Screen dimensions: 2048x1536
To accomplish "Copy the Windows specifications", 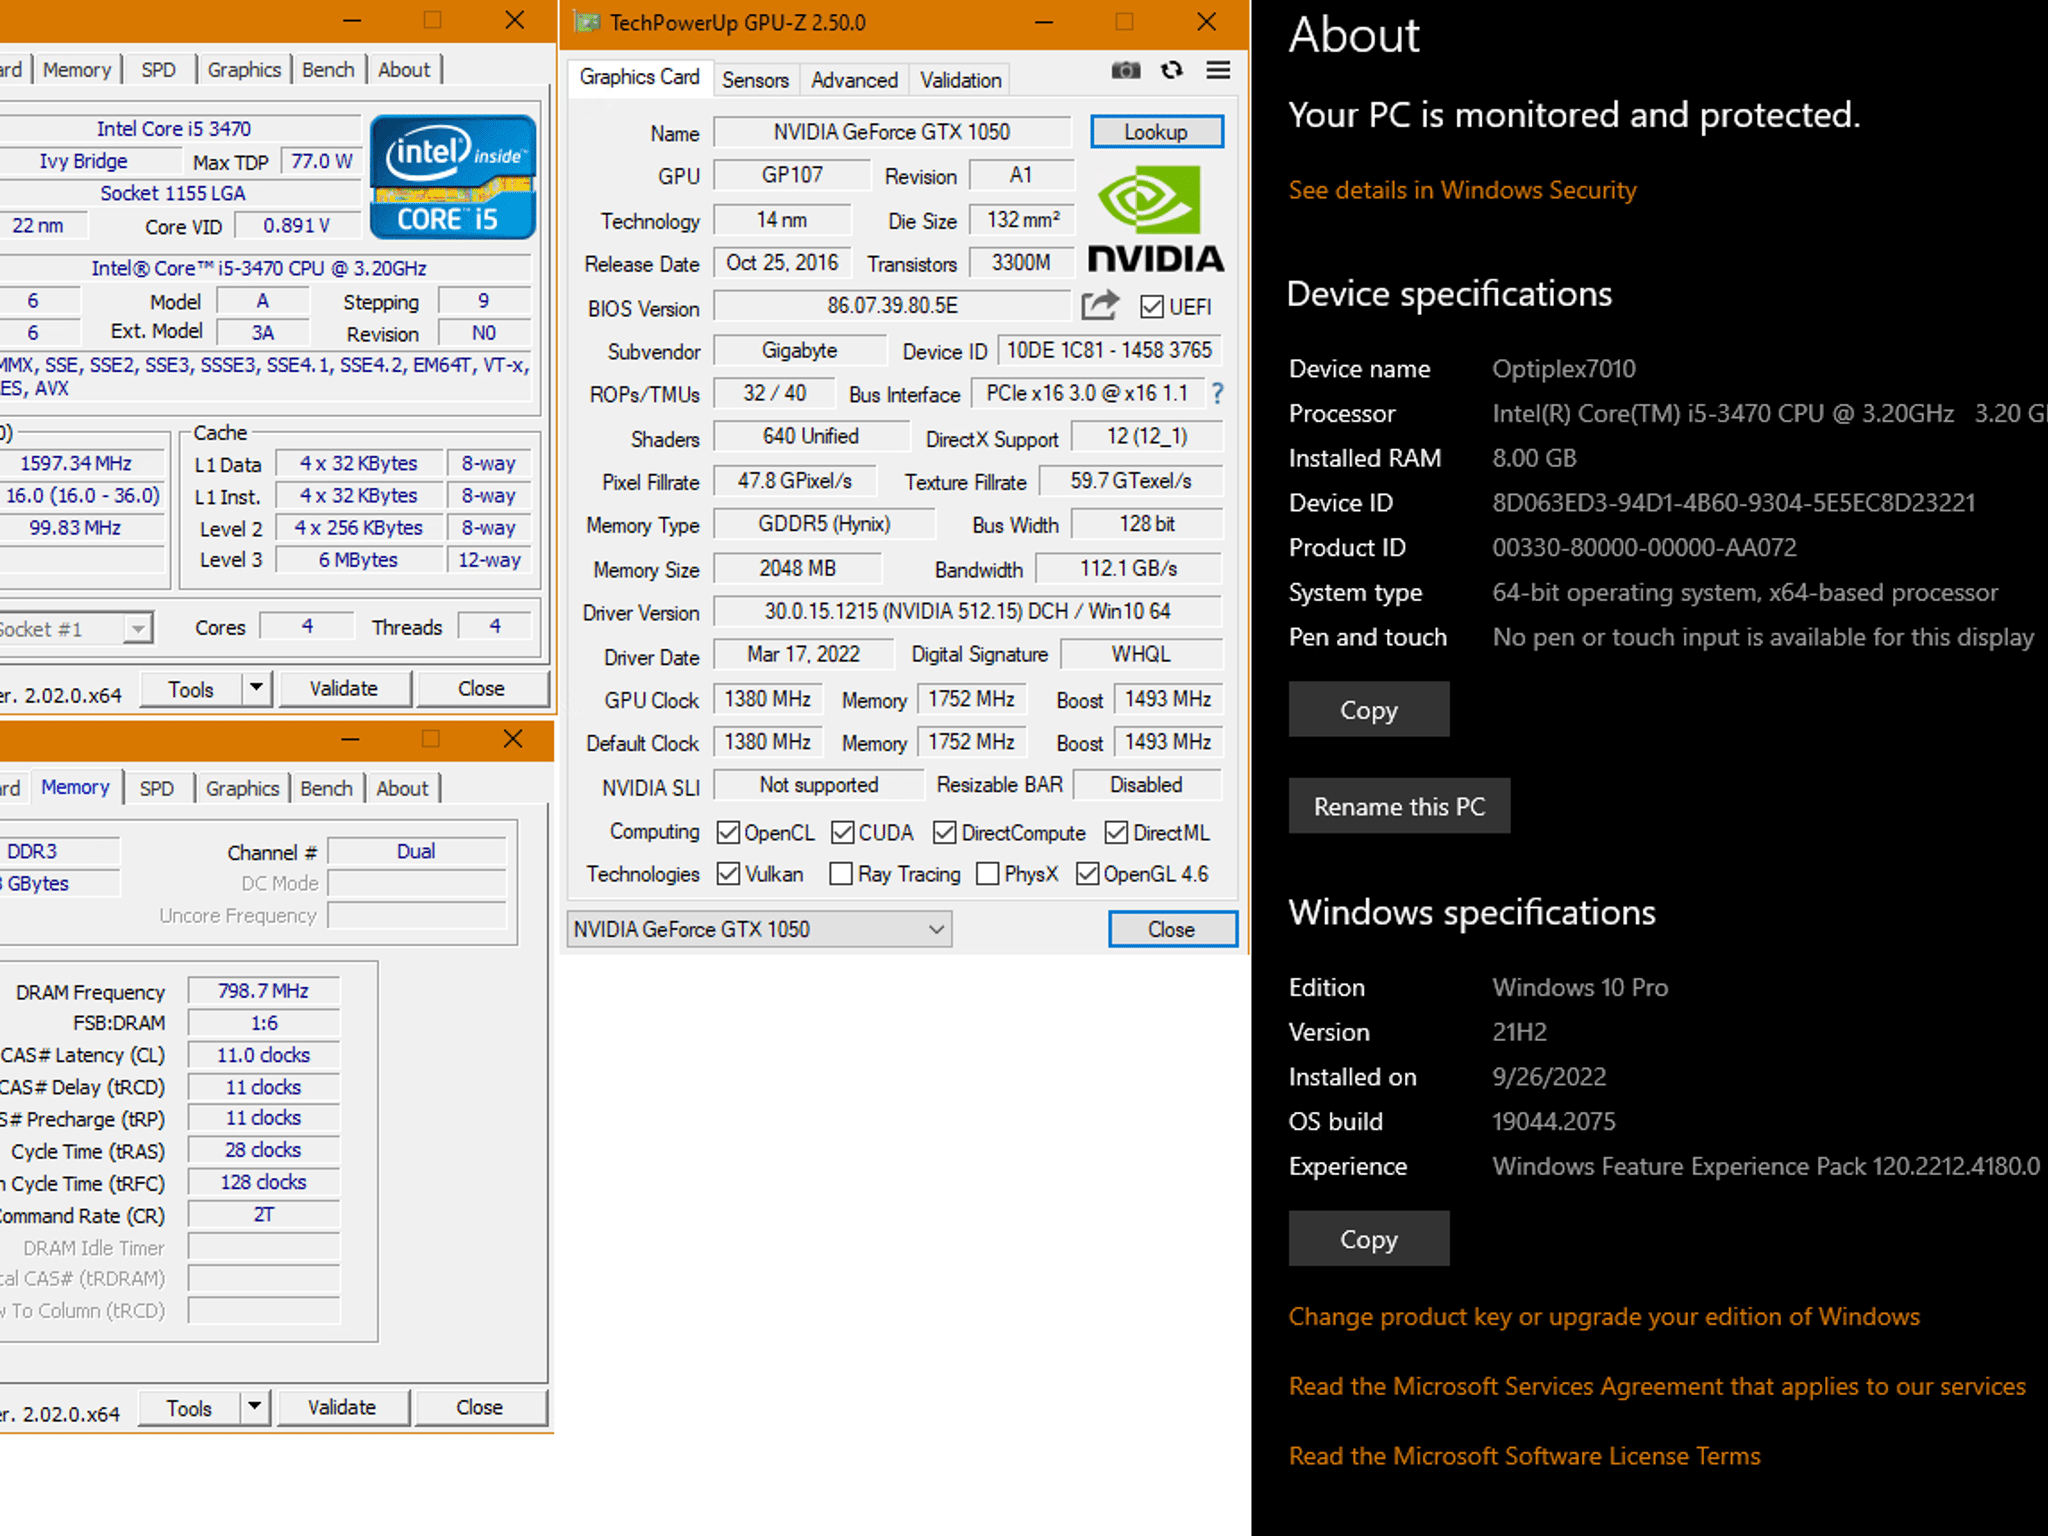I will [x=1369, y=1238].
